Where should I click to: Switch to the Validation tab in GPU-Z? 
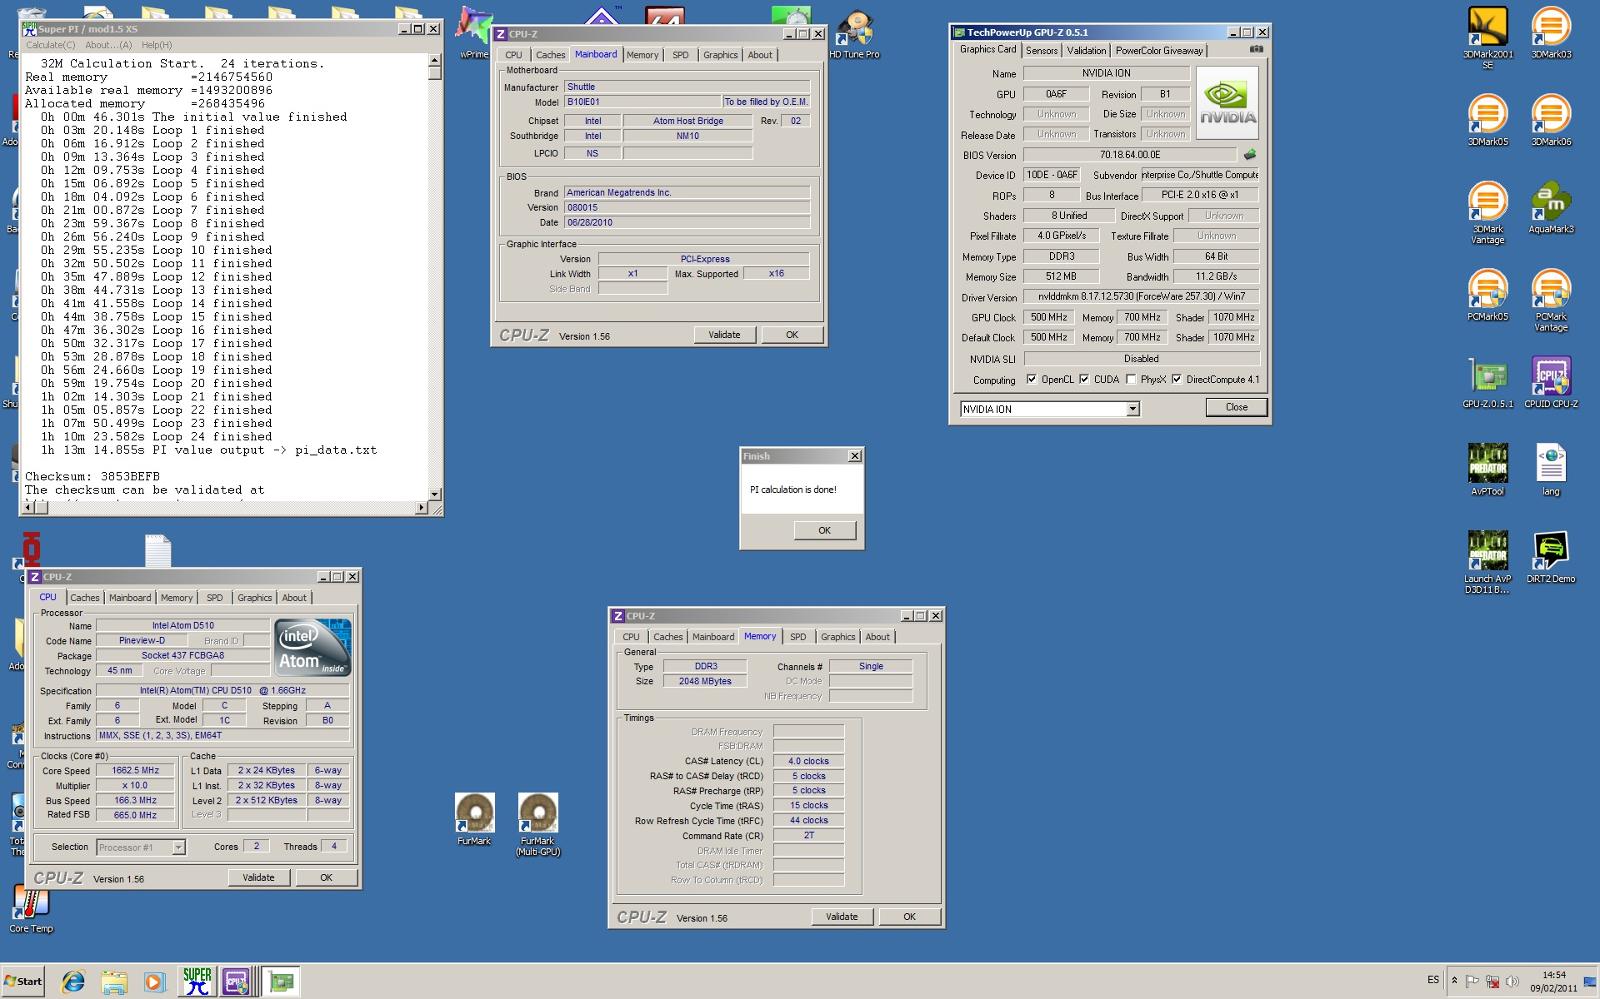pos(1086,50)
